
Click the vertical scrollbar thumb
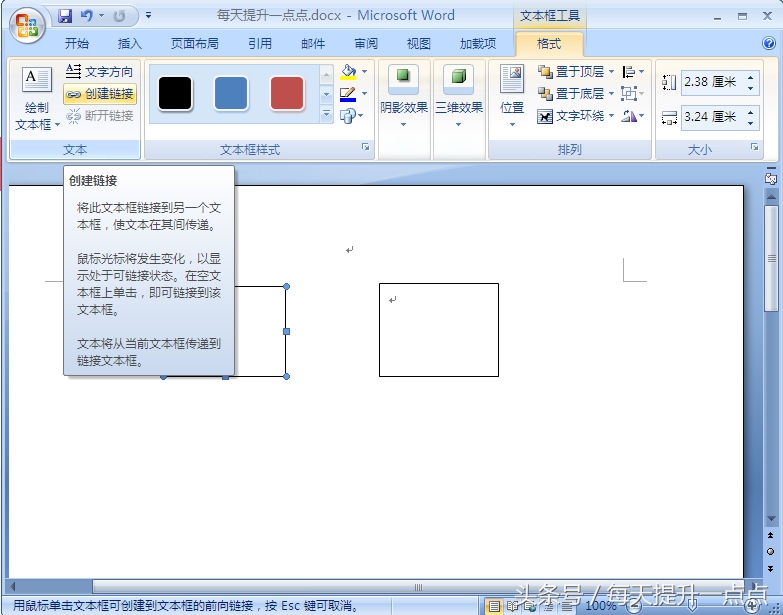pyautogui.click(x=771, y=258)
